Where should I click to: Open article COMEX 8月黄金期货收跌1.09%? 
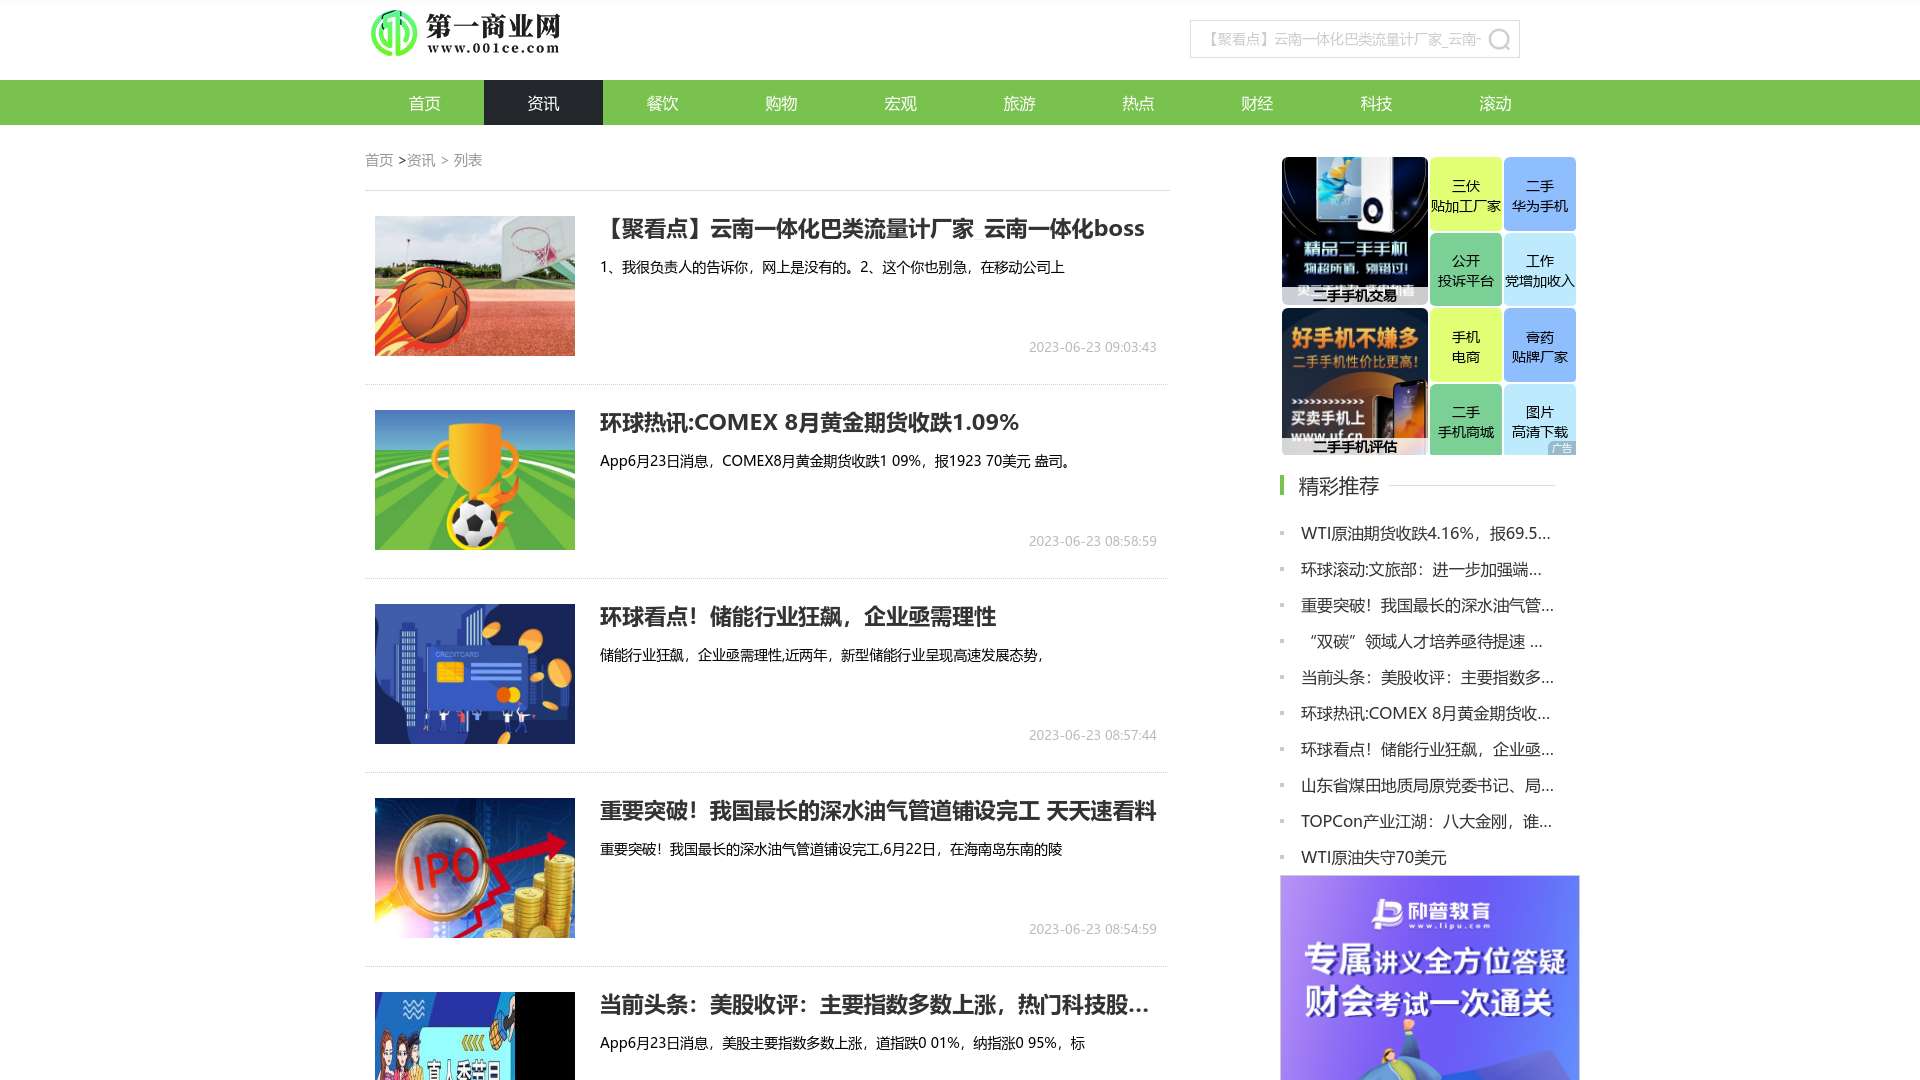809,422
